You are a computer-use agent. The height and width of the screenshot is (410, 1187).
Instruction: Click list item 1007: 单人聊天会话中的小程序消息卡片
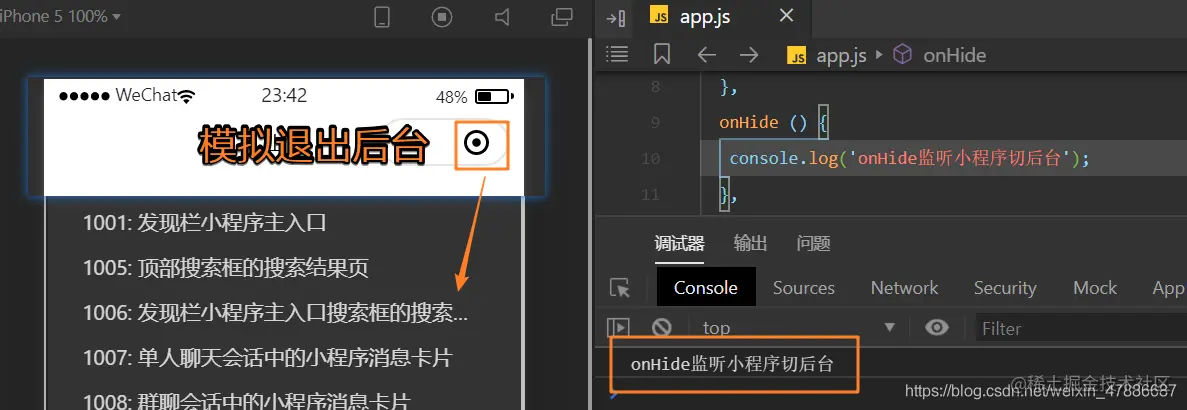pos(267,357)
